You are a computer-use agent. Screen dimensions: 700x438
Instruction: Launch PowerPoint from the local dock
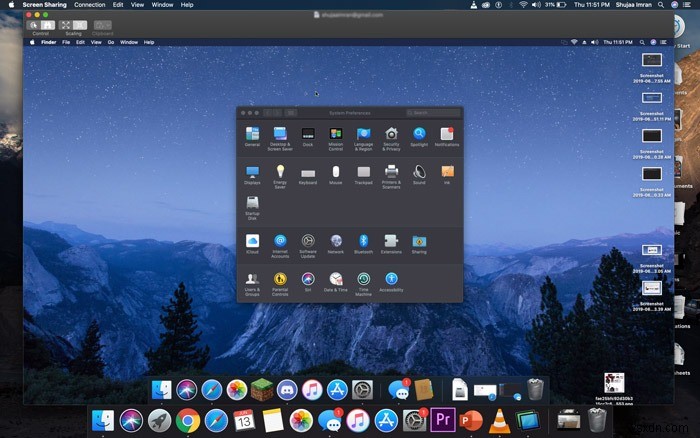471,421
